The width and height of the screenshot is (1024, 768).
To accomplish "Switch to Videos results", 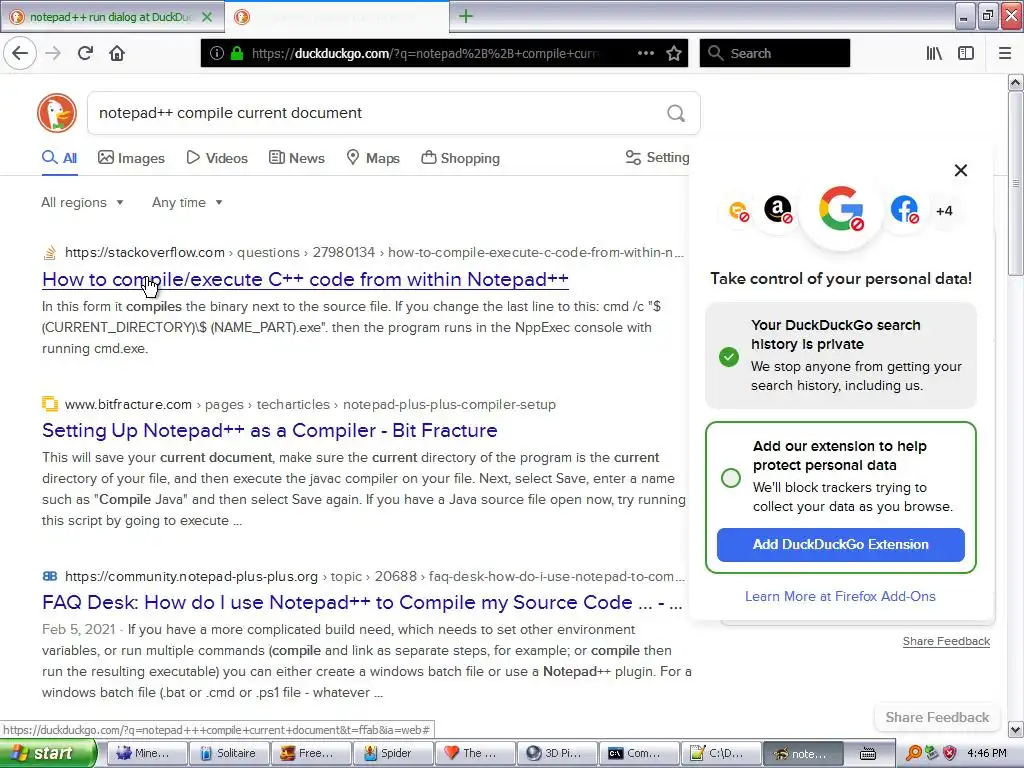I will coord(217,158).
